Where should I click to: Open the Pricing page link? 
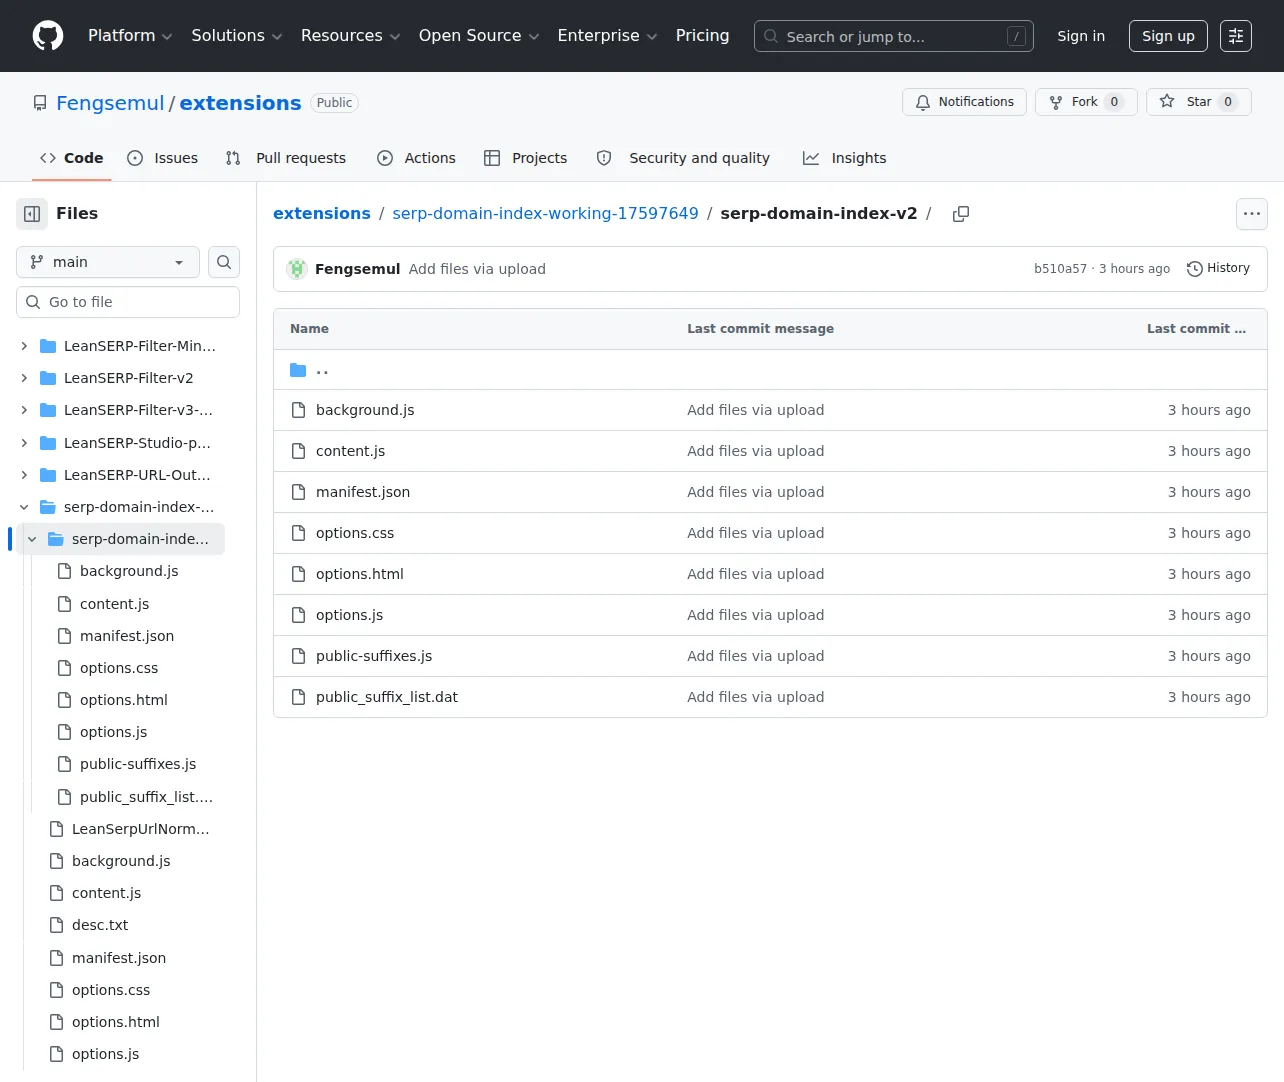tap(703, 36)
